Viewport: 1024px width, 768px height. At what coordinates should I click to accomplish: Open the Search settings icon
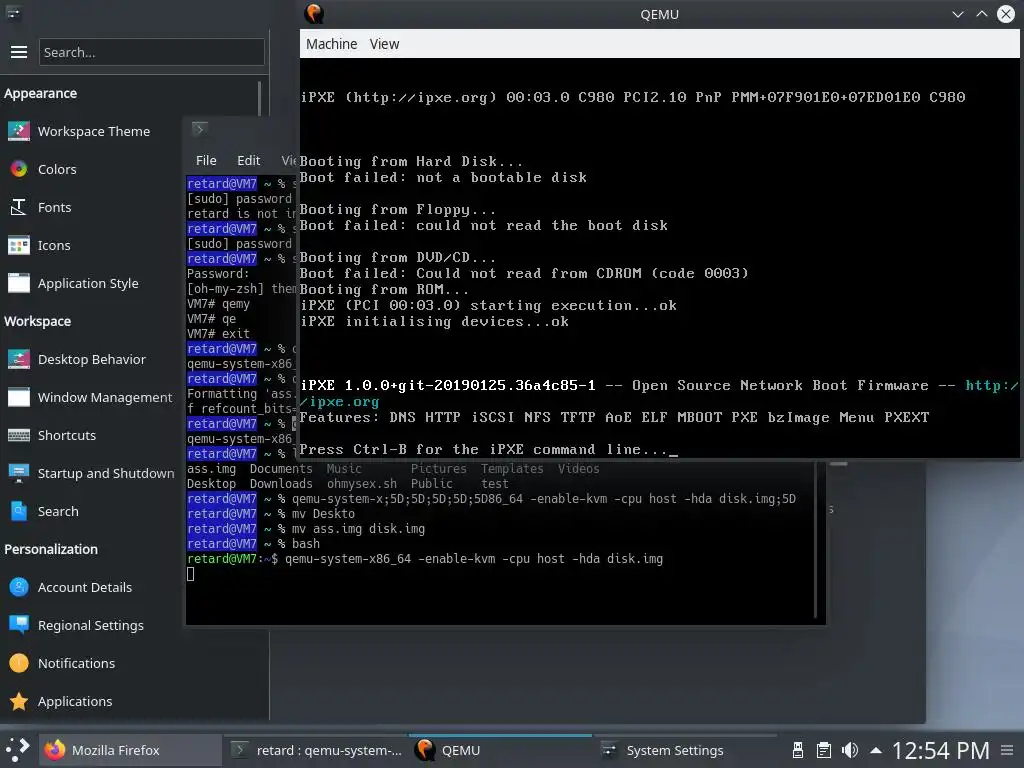coord(19,511)
